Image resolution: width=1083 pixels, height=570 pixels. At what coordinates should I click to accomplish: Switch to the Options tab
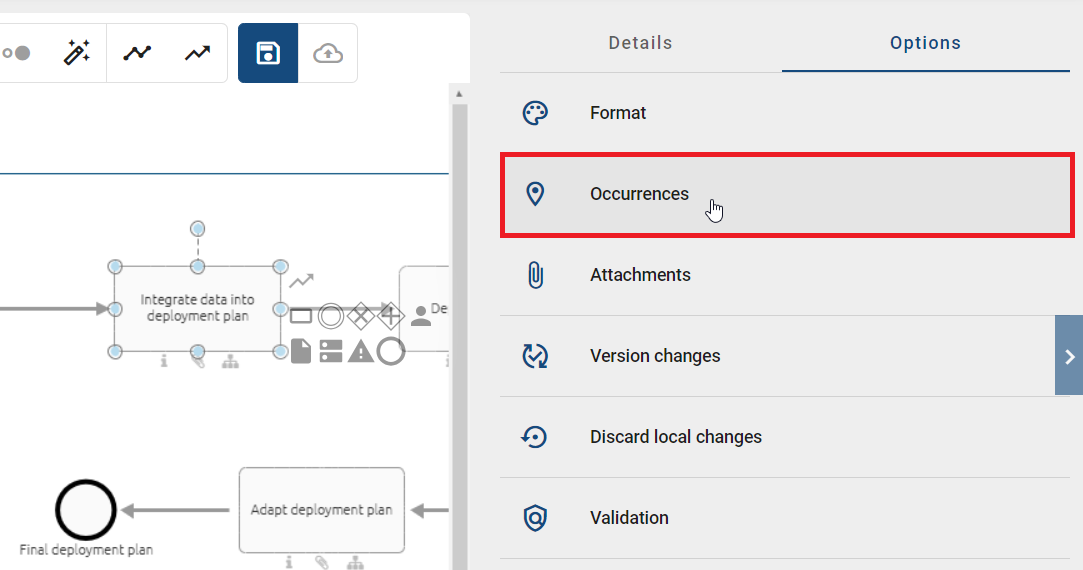926,43
